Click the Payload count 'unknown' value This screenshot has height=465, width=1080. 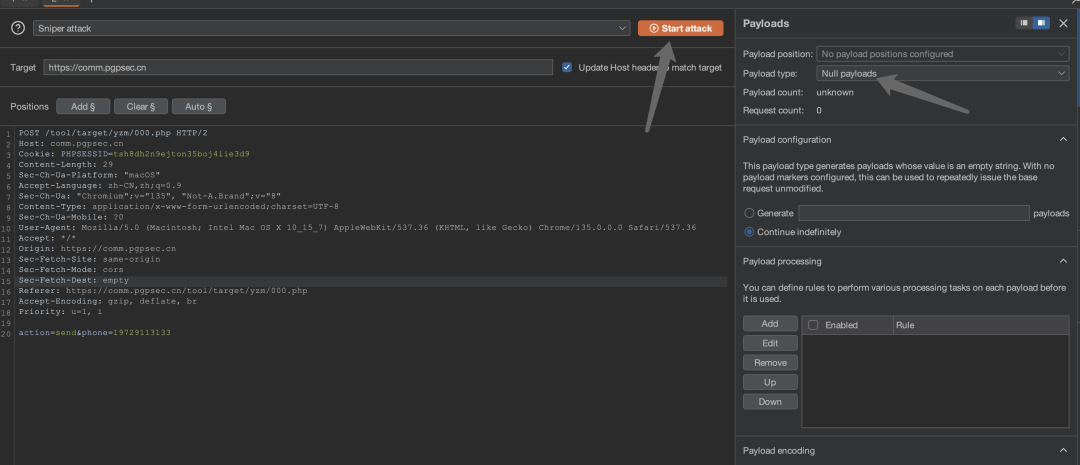click(835, 92)
